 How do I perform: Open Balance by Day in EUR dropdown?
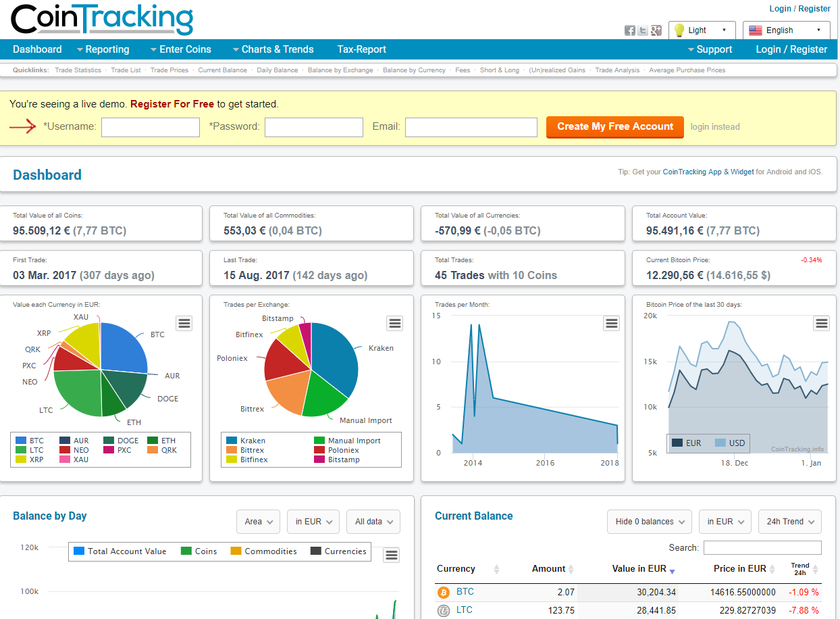click(x=313, y=521)
